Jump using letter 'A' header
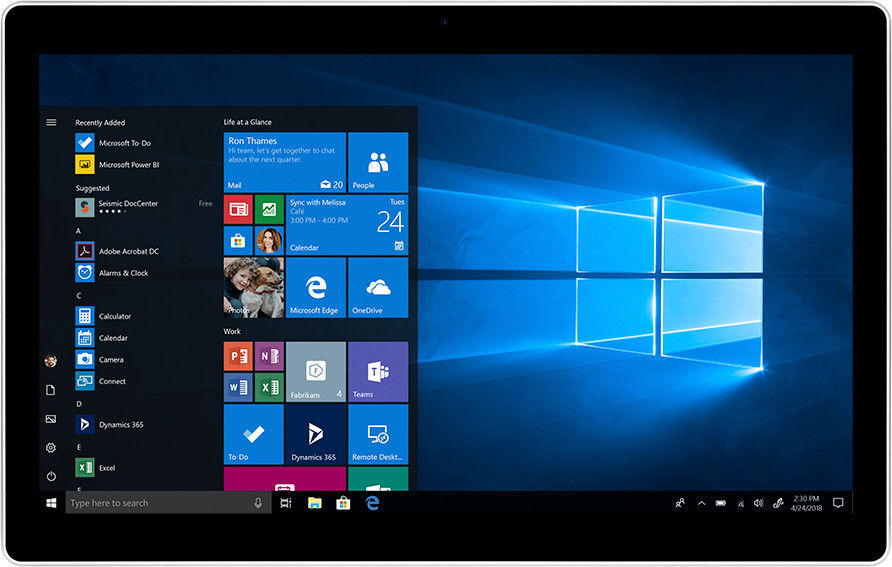 coord(79,231)
